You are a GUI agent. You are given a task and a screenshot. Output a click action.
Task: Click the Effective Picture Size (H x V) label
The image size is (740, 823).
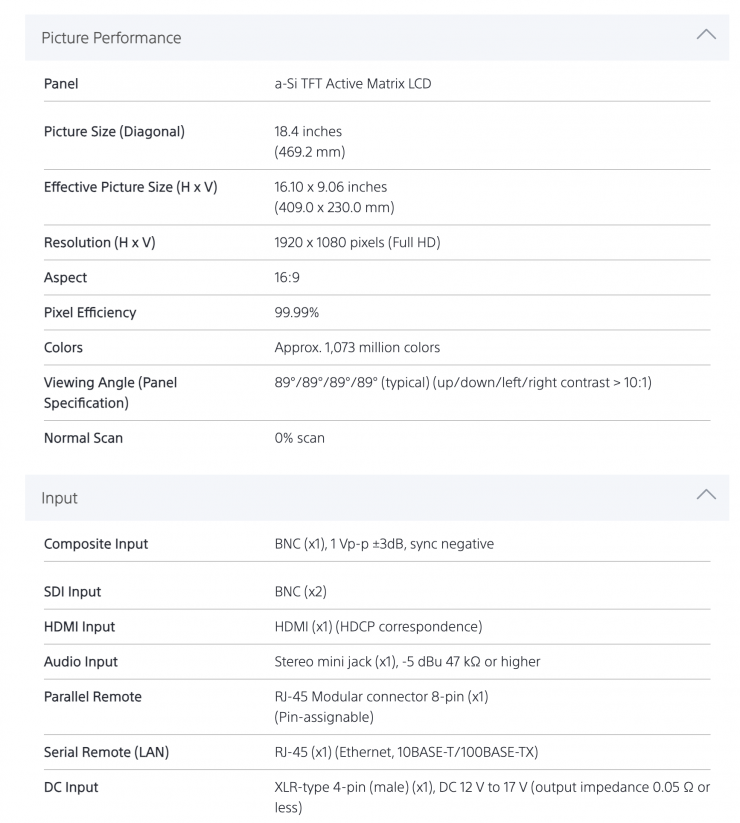click(130, 187)
